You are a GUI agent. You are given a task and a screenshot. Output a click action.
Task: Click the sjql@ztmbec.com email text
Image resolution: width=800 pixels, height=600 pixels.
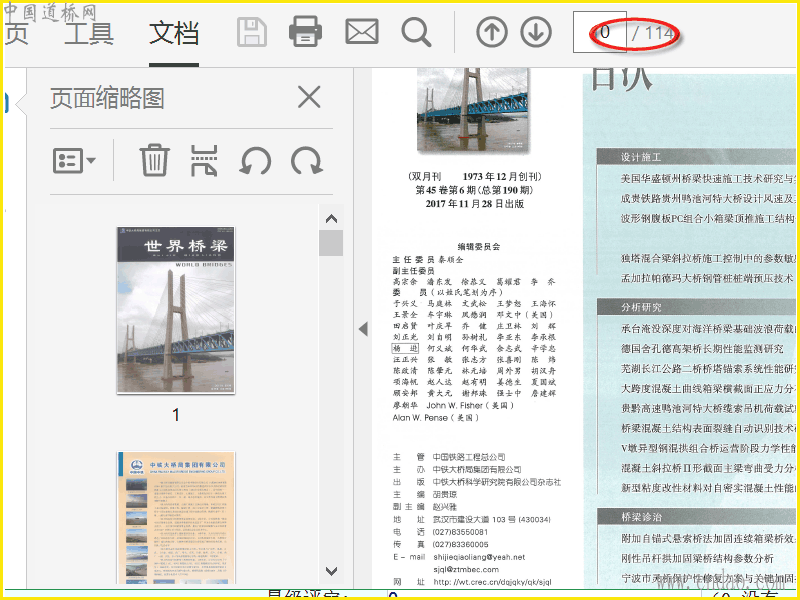click(x=466, y=569)
